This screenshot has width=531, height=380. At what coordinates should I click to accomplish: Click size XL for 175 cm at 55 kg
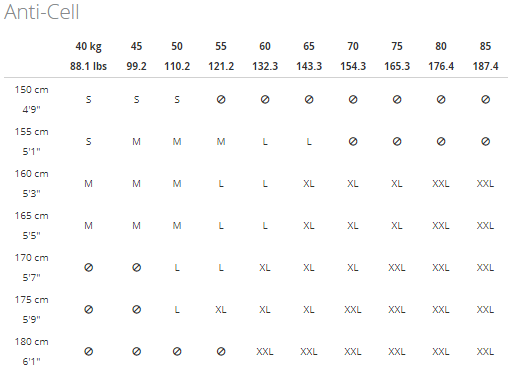click(x=221, y=310)
